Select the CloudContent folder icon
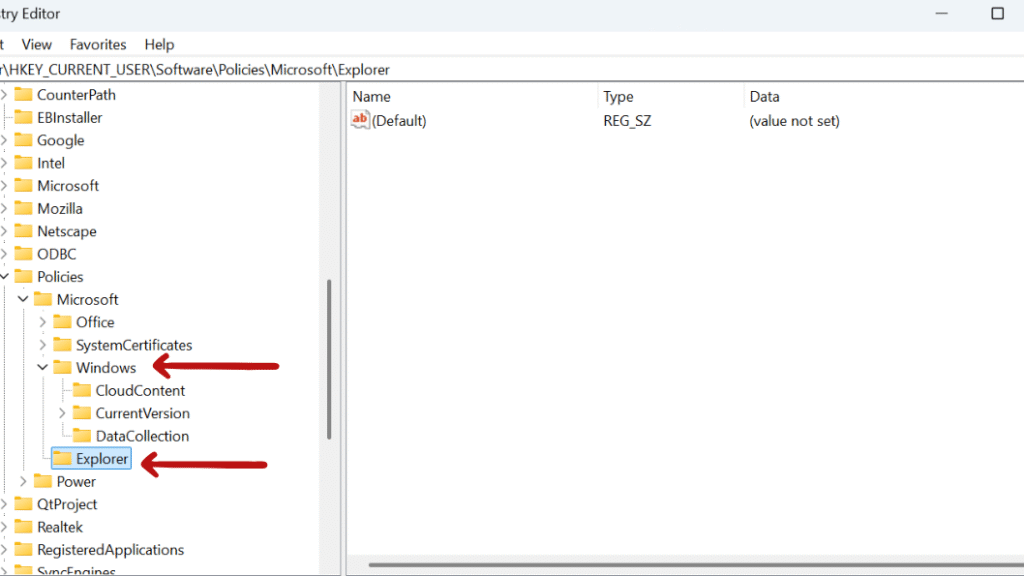The height and width of the screenshot is (576, 1024). coord(82,391)
